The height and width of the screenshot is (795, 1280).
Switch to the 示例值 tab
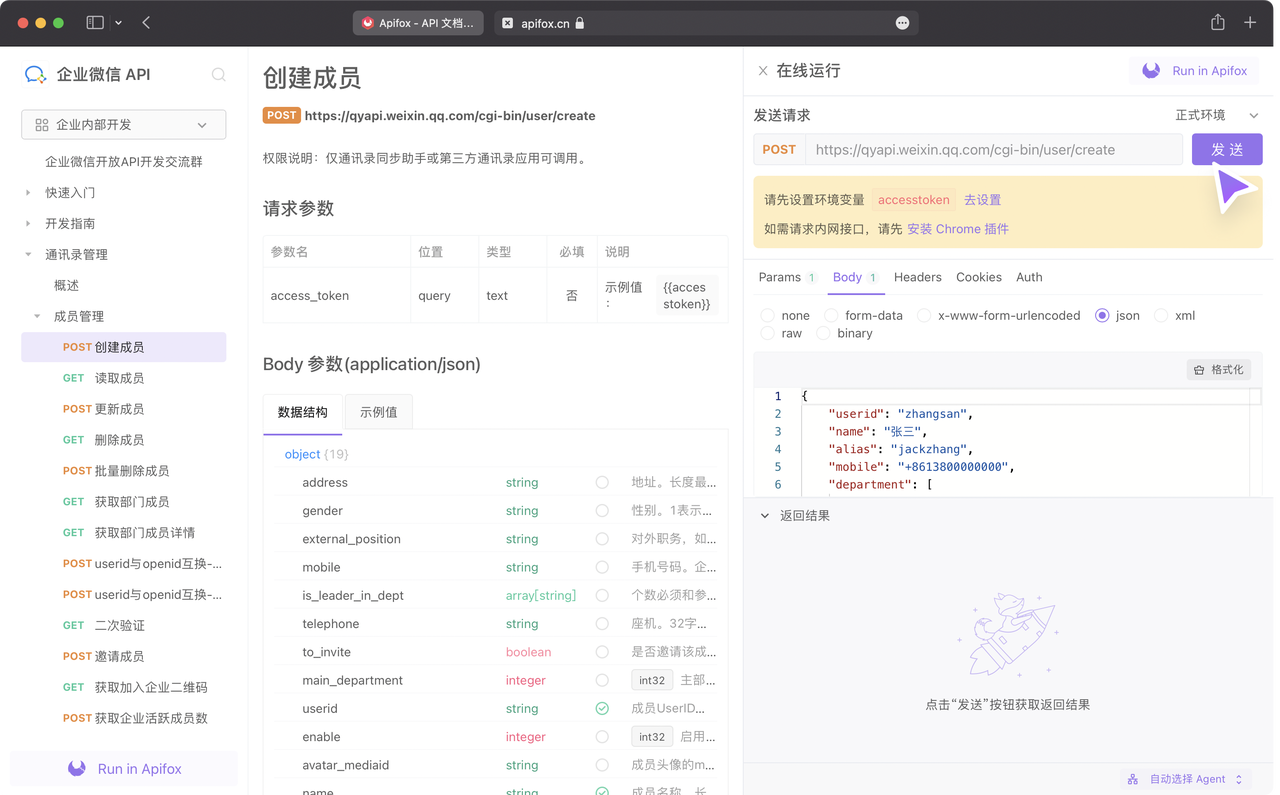[377, 412]
